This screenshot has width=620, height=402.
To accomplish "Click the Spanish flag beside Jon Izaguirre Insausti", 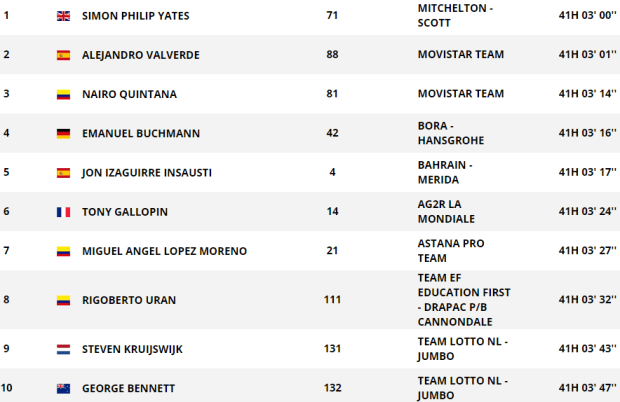I will [64, 172].
